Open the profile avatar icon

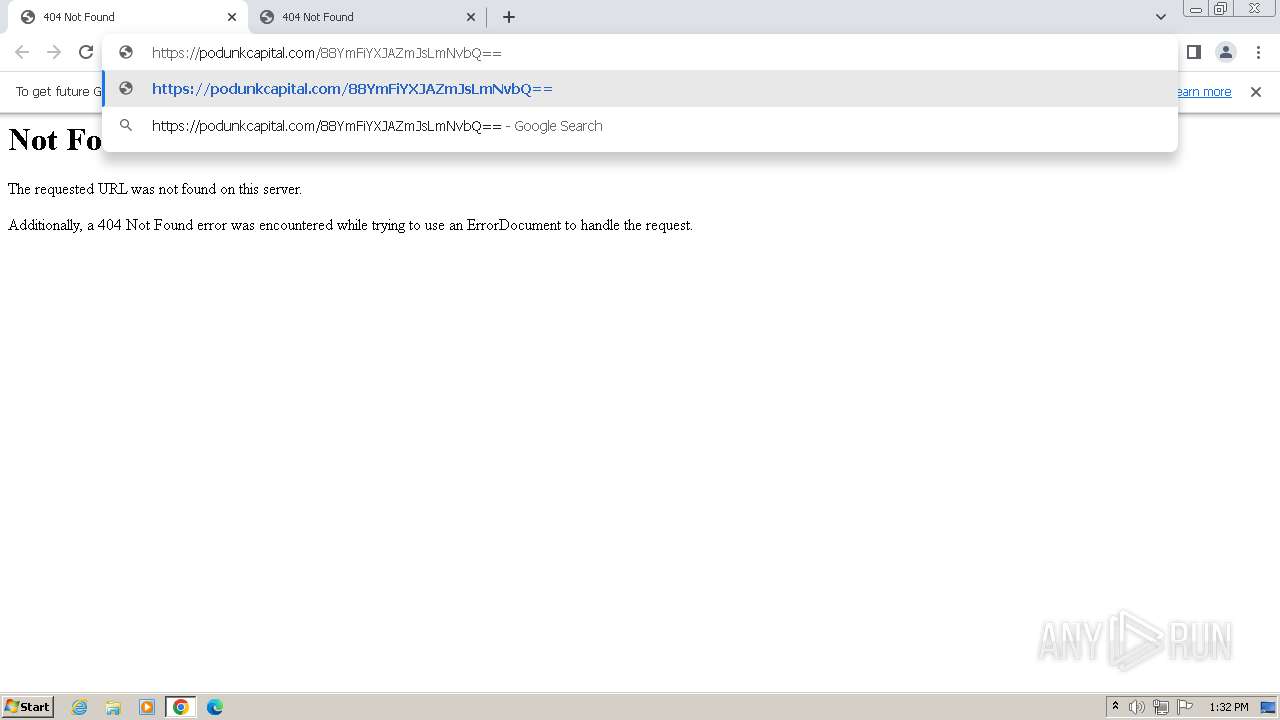pyautogui.click(x=1225, y=52)
